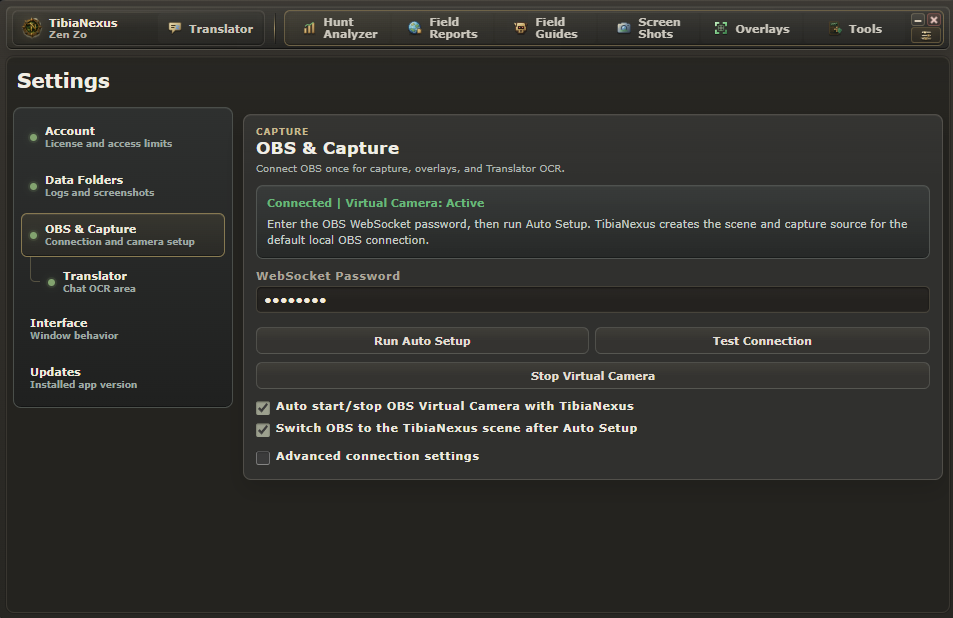
Task: Click the TibiaNexus emblem logo icon
Action: 32,28
